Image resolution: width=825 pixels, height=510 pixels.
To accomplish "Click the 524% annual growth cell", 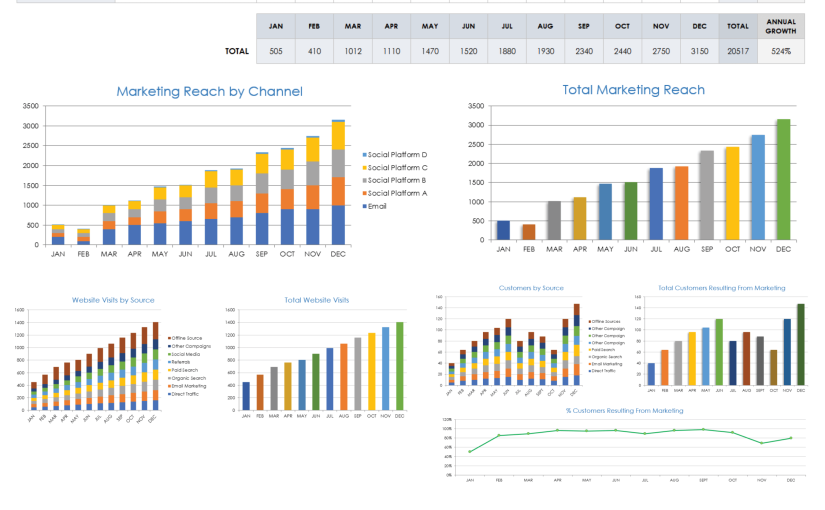I will point(781,51).
